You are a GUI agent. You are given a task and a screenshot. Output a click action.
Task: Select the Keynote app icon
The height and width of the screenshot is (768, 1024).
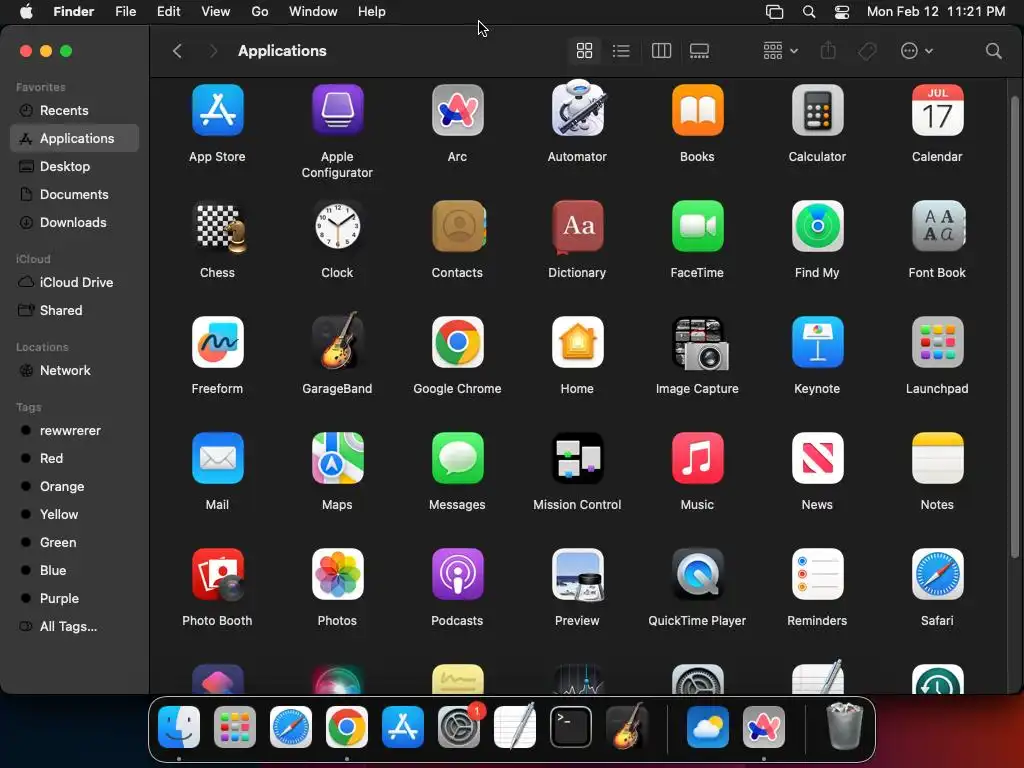pyautogui.click(x=817, y=342)
